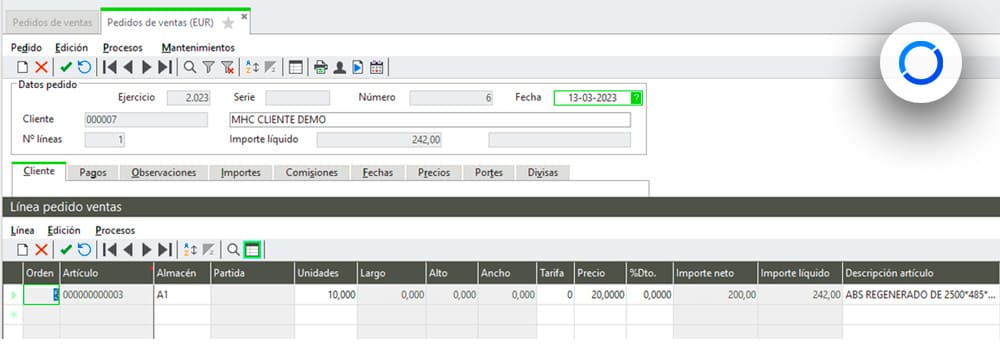Close the Pedidos de ventas (EUR) tab
This screenshot has height=360, width=1000.
(x=244, y=17)
